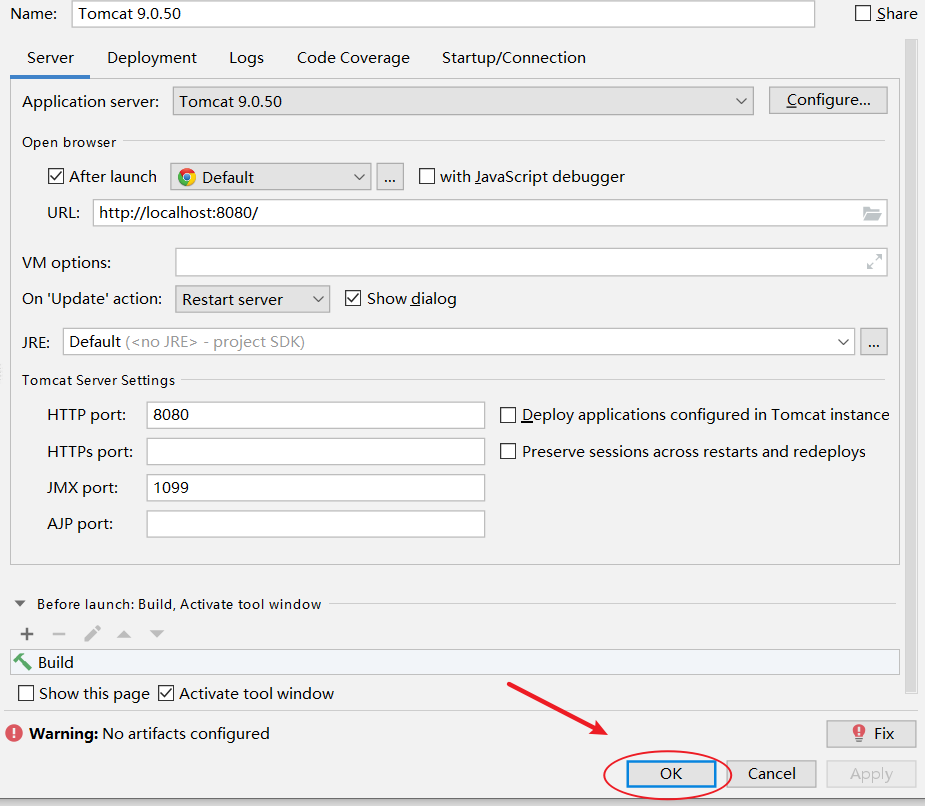Image resolution: width=925 pixels, height=806 pixels.
Task: Open the Code Coverage tab
Action: coord(353,58)
